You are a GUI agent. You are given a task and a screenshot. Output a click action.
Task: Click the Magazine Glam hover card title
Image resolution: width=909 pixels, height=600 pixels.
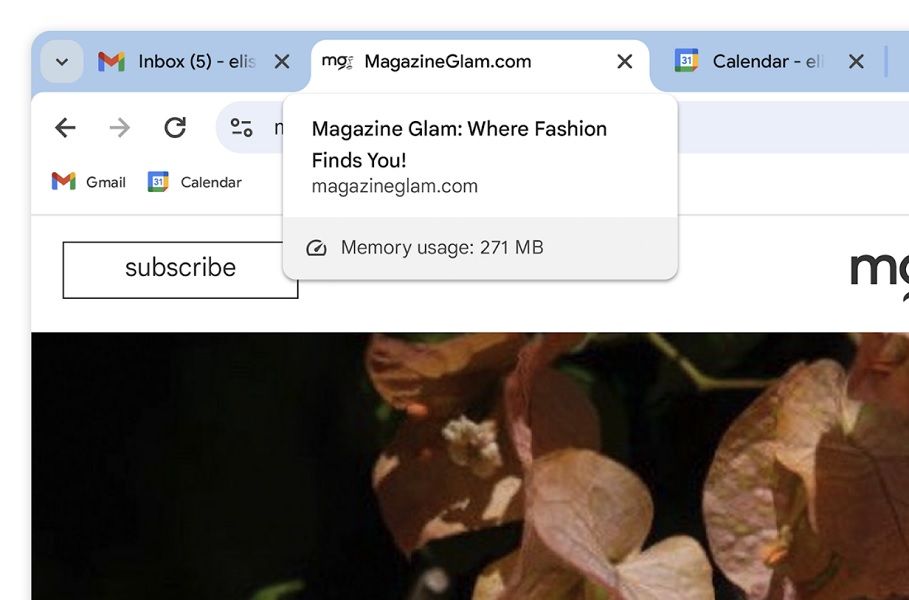[x=459, y=144]
